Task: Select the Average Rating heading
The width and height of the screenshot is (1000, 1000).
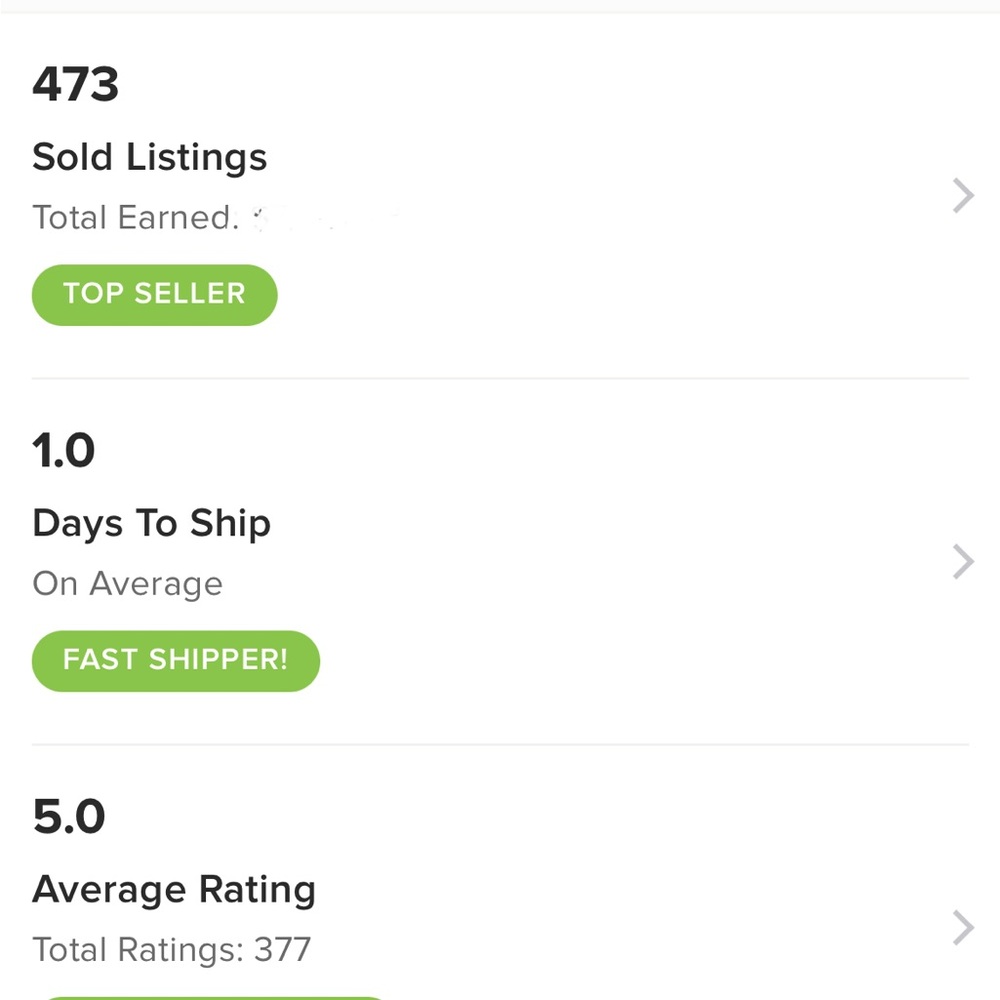Action: 174,890
